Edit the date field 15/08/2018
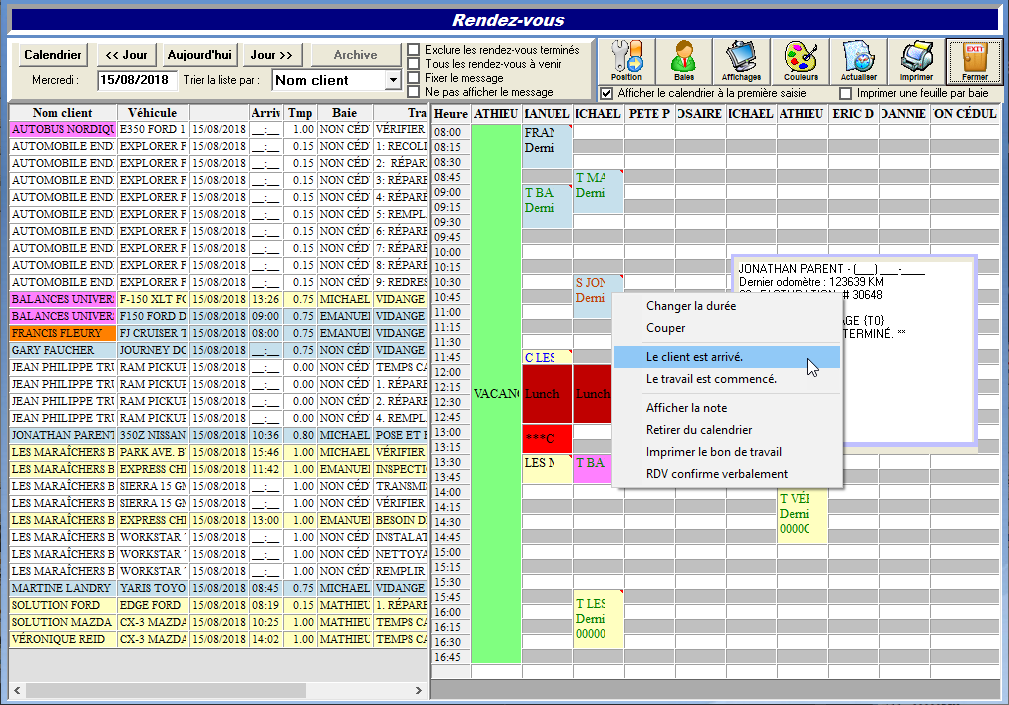Screen dimensions: 1009x705 click(138, 80)
